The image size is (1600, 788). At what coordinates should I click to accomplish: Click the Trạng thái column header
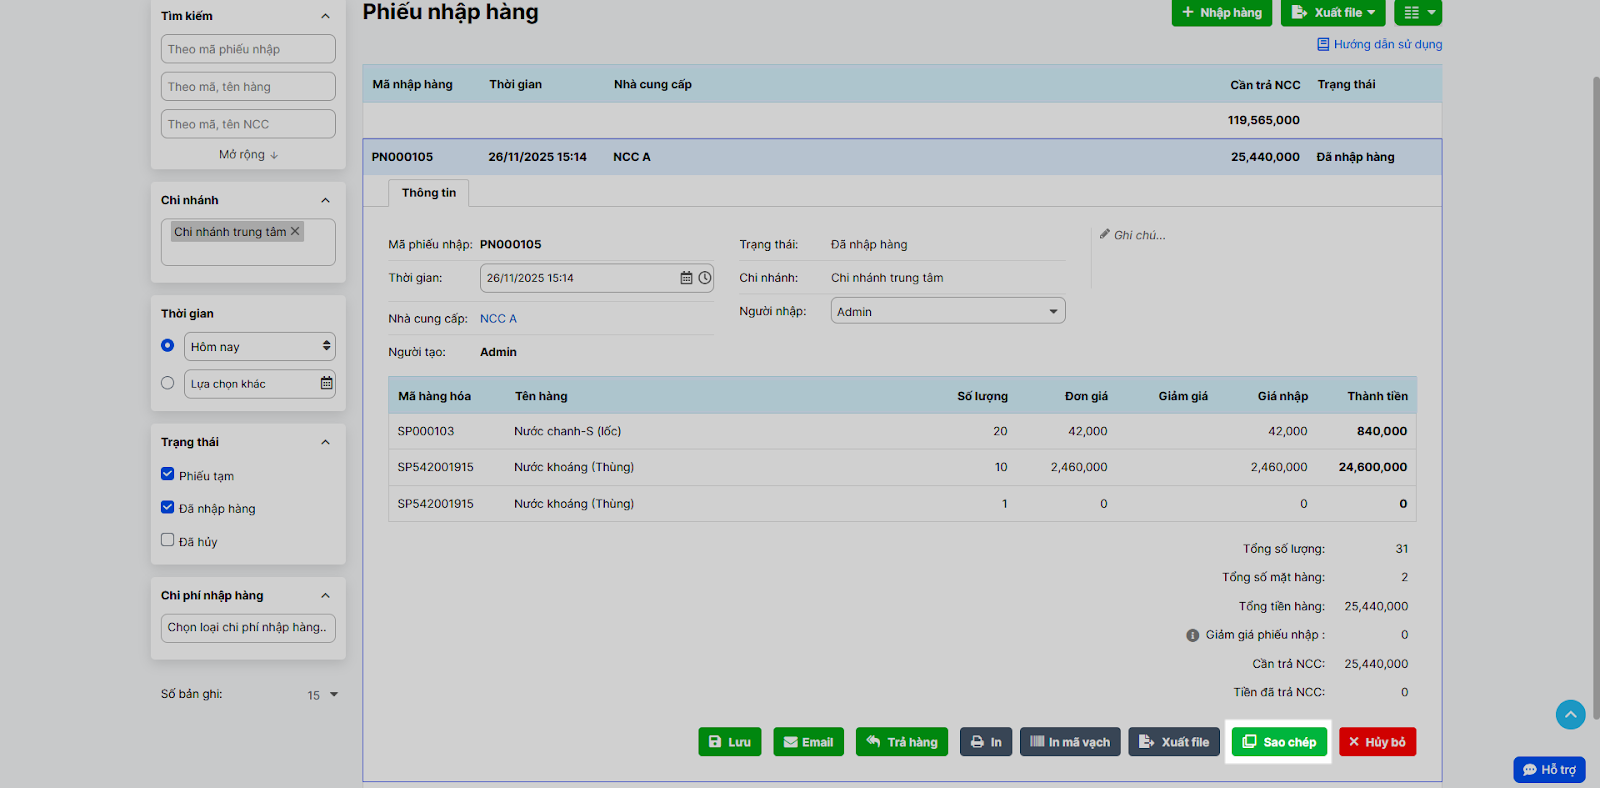1346,85
